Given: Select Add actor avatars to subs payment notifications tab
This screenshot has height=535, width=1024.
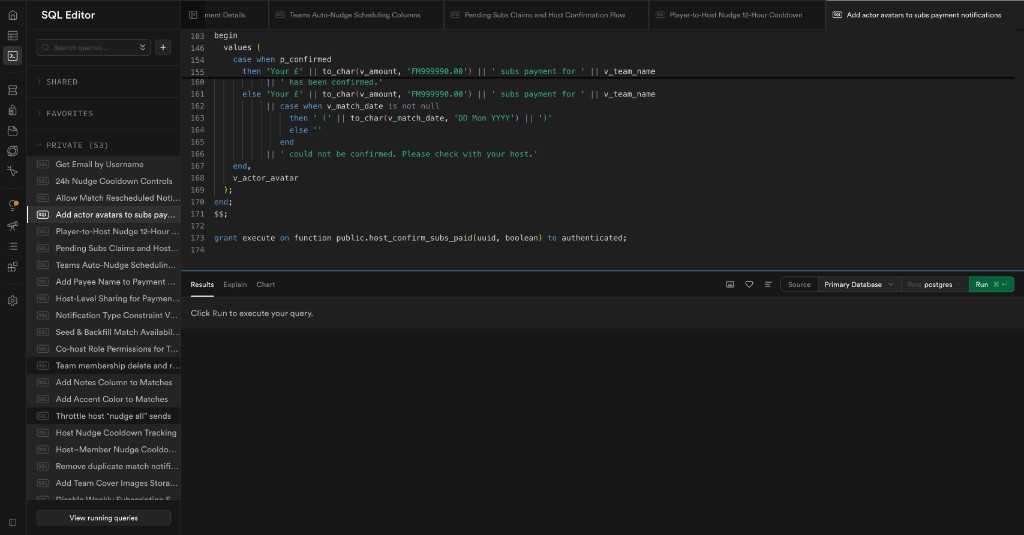Looking at the screenshot, I should pyautogui.click(x=923, y=14).
